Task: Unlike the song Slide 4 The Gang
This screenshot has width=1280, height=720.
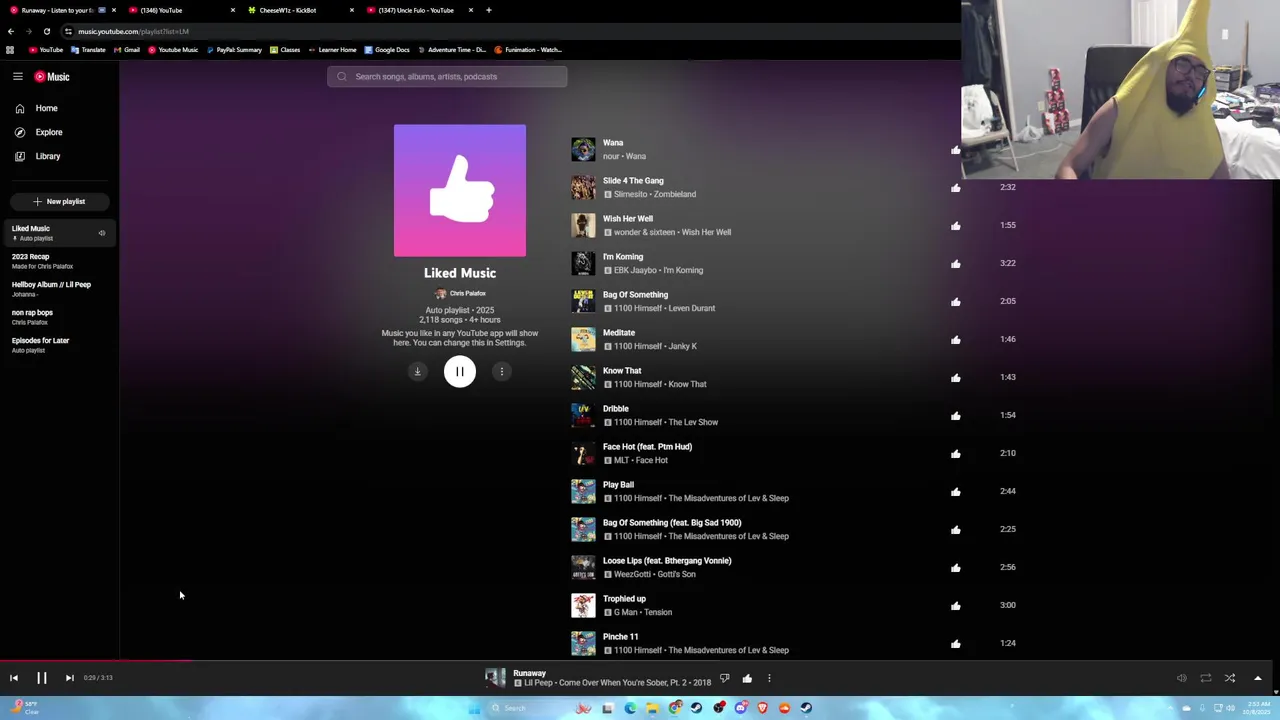Action: 956,188
